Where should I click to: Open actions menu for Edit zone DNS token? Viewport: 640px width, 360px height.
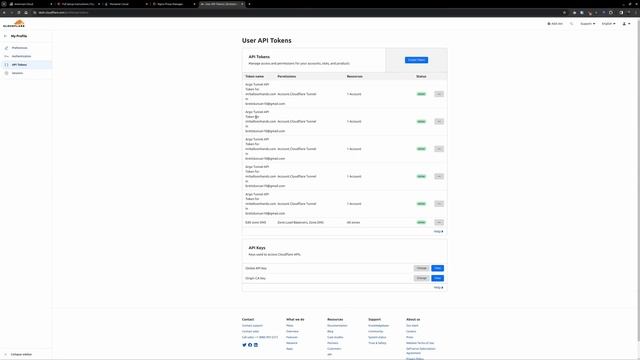439,222
